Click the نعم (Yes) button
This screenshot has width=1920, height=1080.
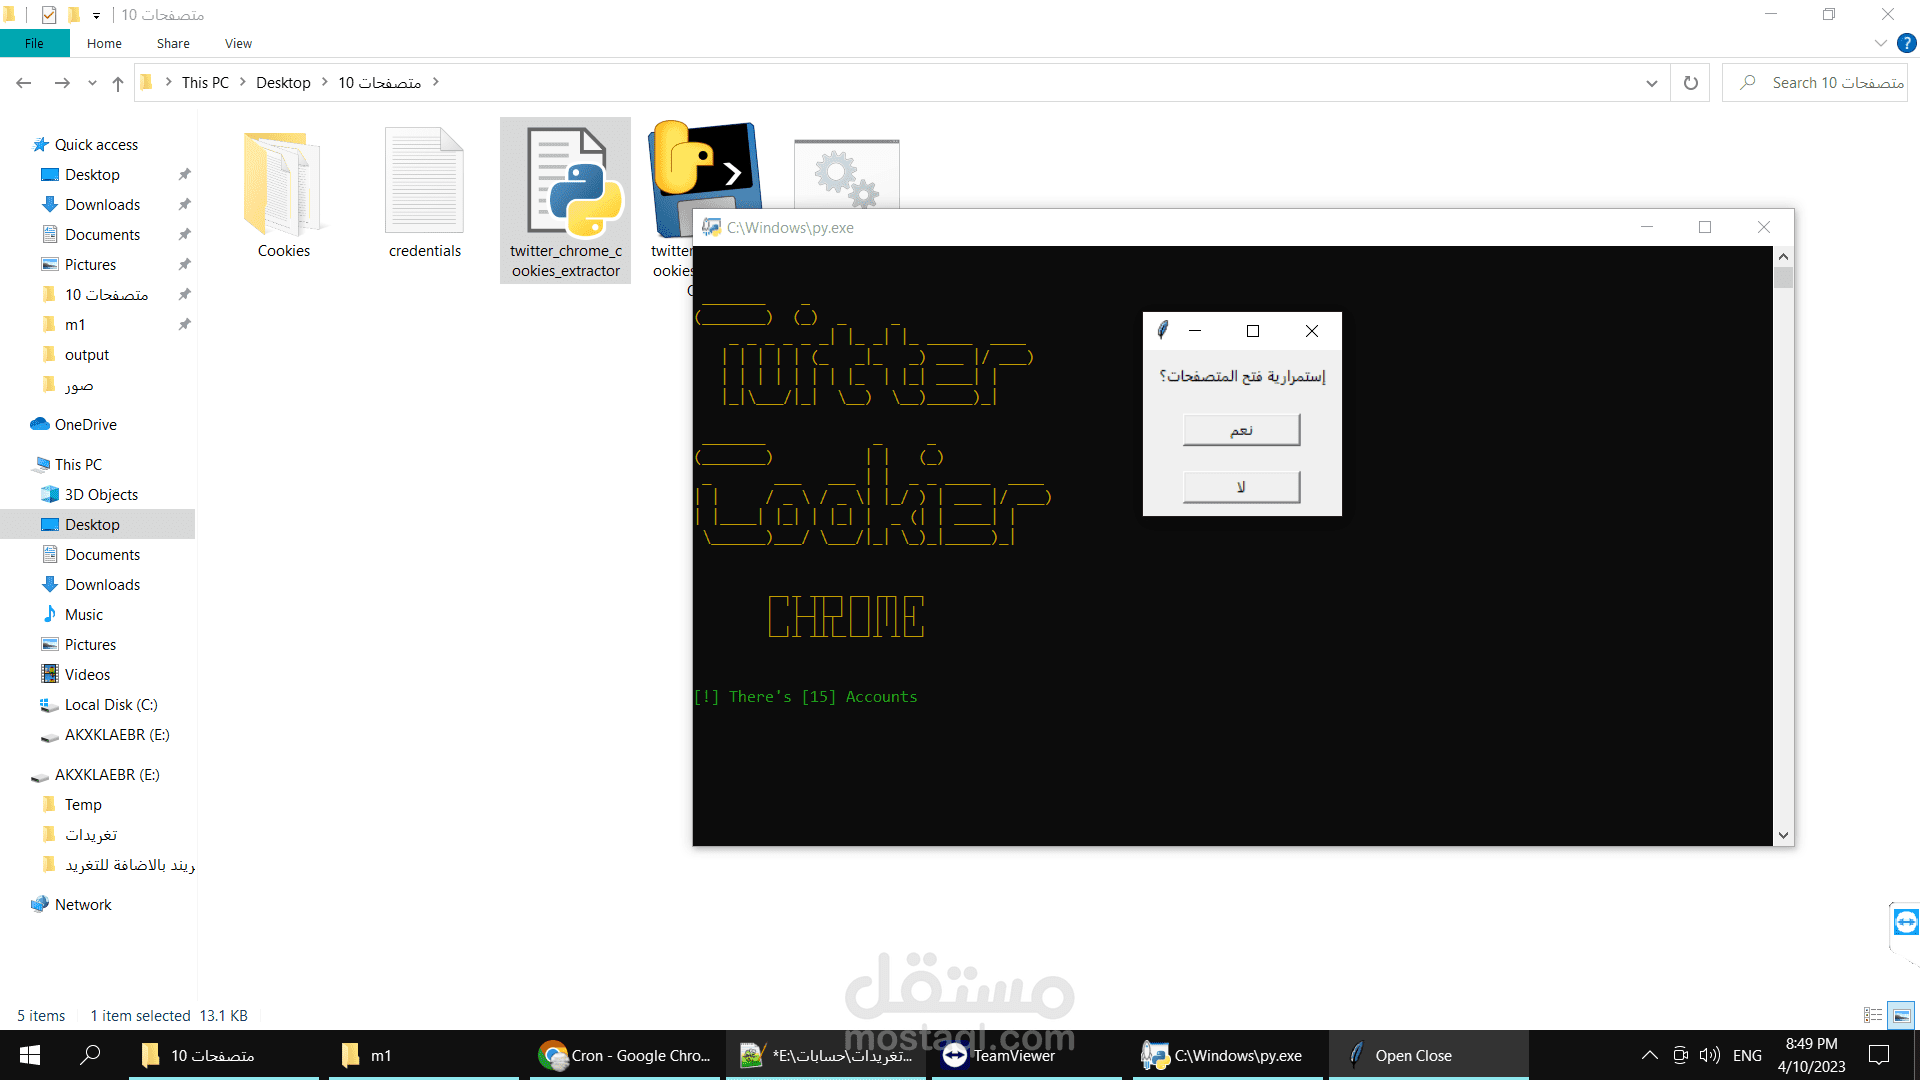(1241, 430)
